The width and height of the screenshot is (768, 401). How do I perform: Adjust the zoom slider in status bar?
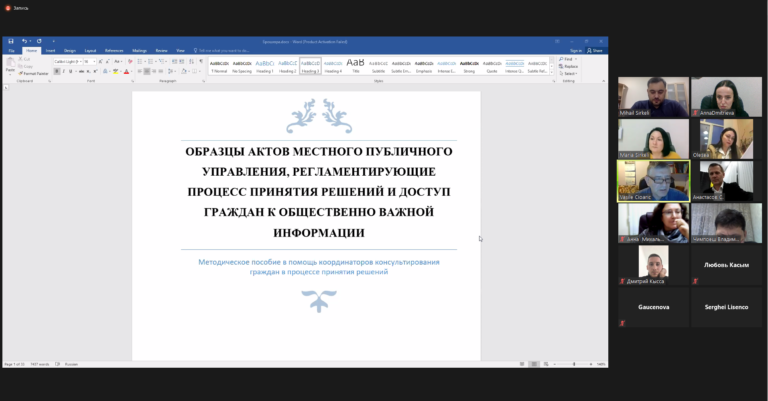[x=574, y=364]
